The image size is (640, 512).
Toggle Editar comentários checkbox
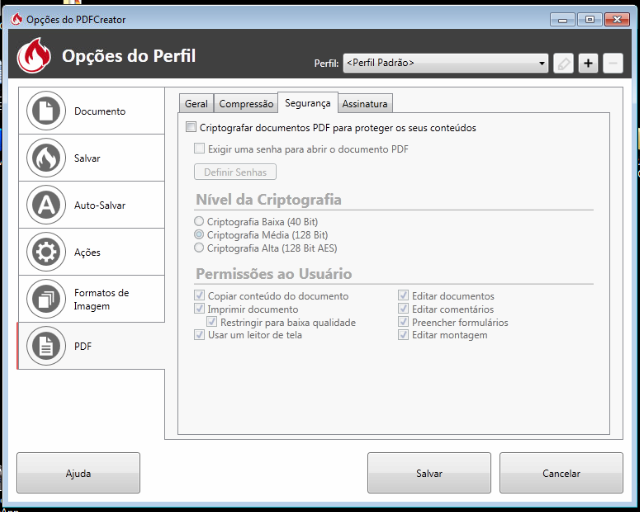(403, 308)
